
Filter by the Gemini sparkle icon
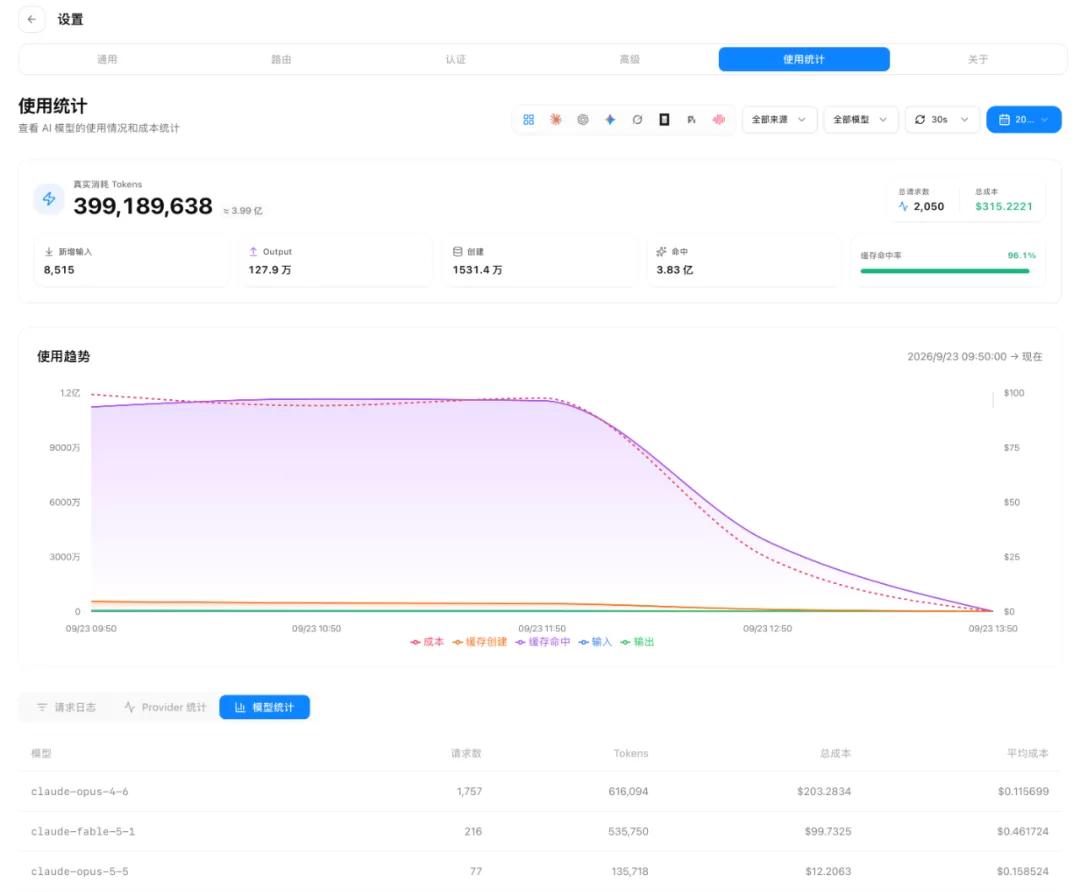610,120
